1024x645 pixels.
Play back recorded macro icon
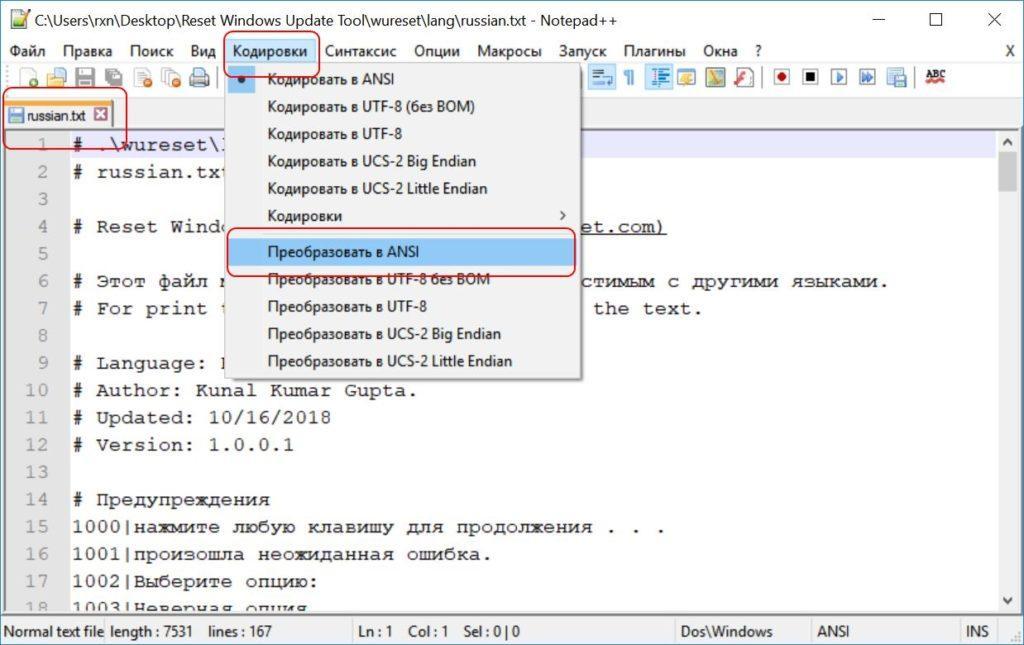(x=839, y=77)
